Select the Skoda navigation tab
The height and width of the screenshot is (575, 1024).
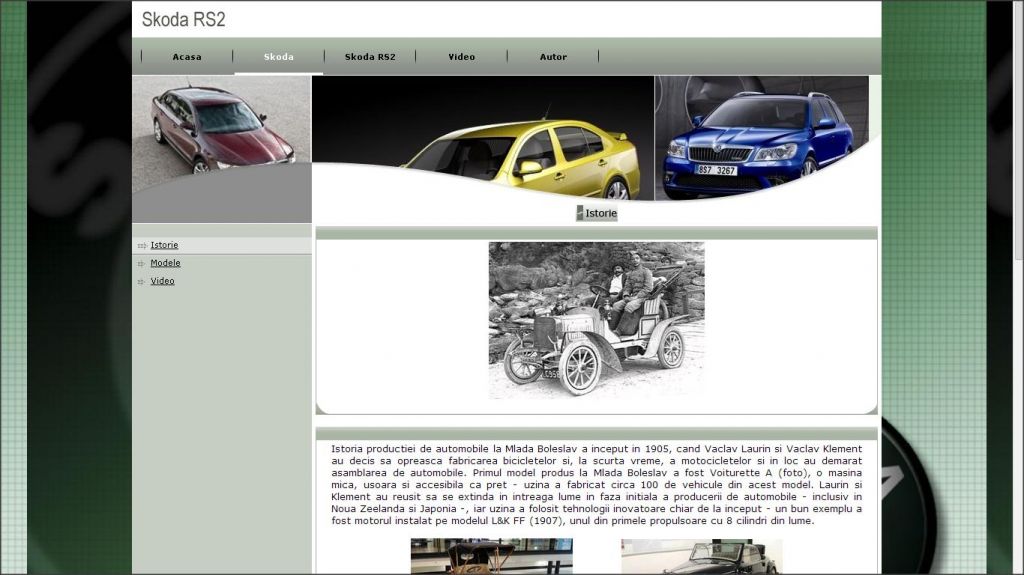click(x=278, y=57)
